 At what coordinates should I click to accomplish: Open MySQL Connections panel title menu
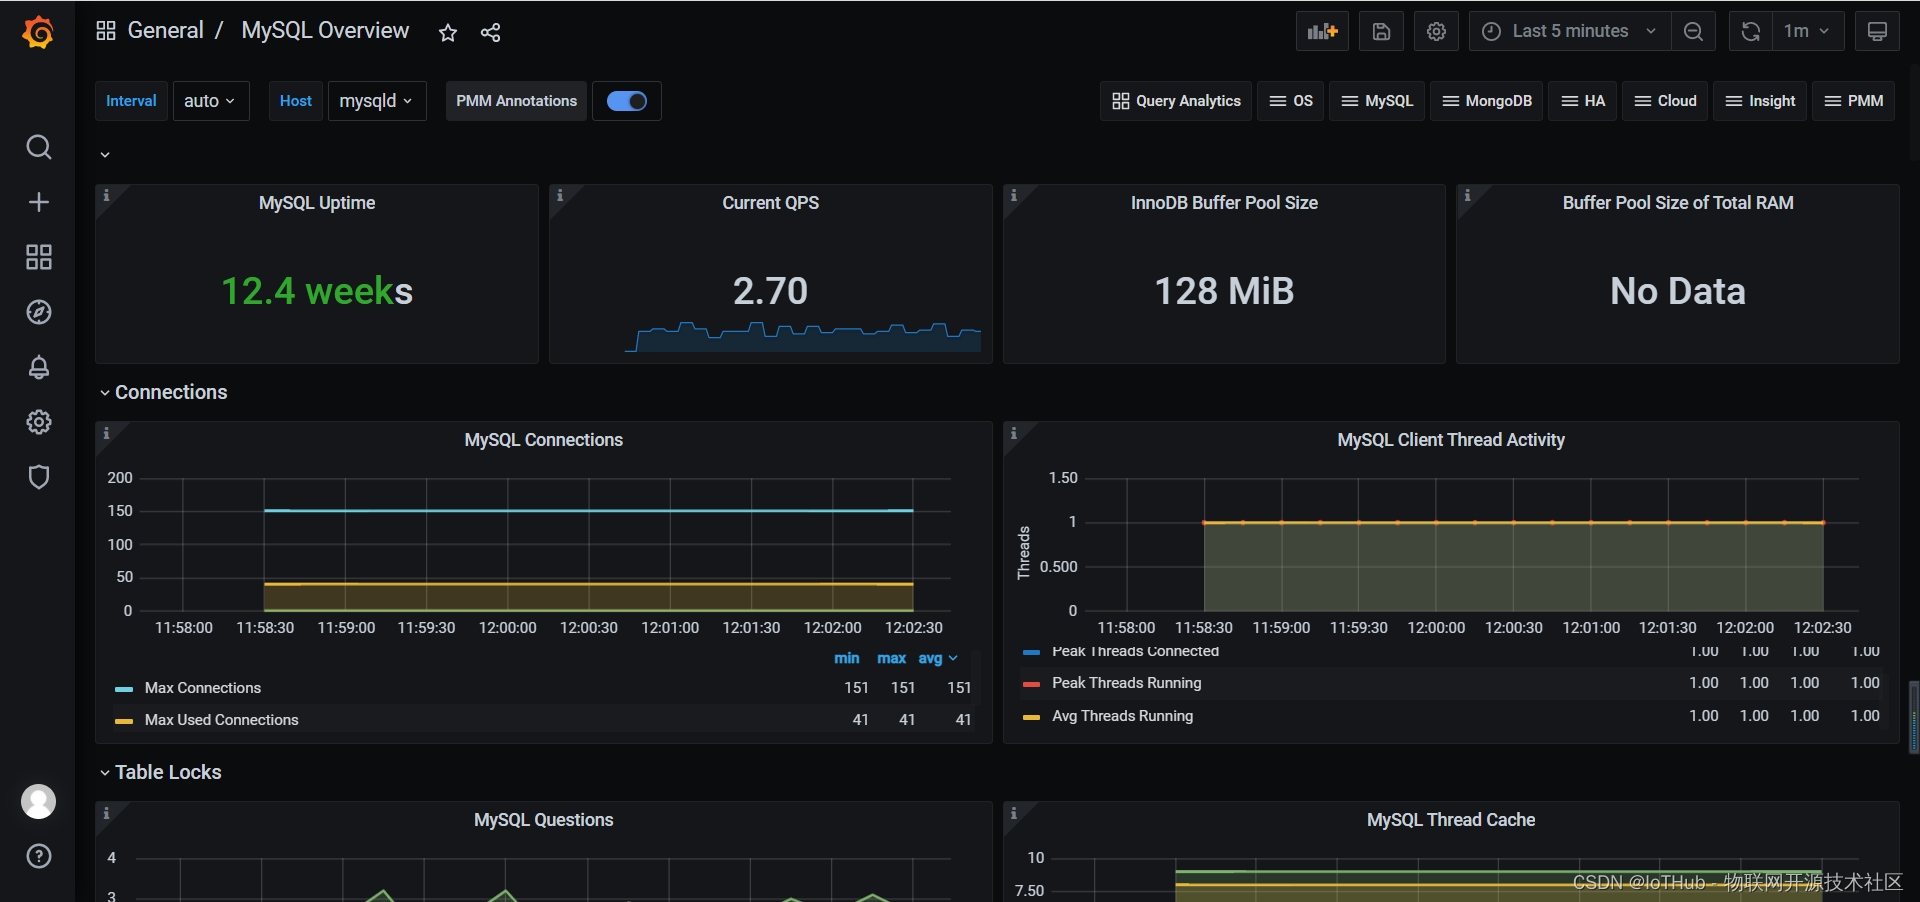pos(543,440)
